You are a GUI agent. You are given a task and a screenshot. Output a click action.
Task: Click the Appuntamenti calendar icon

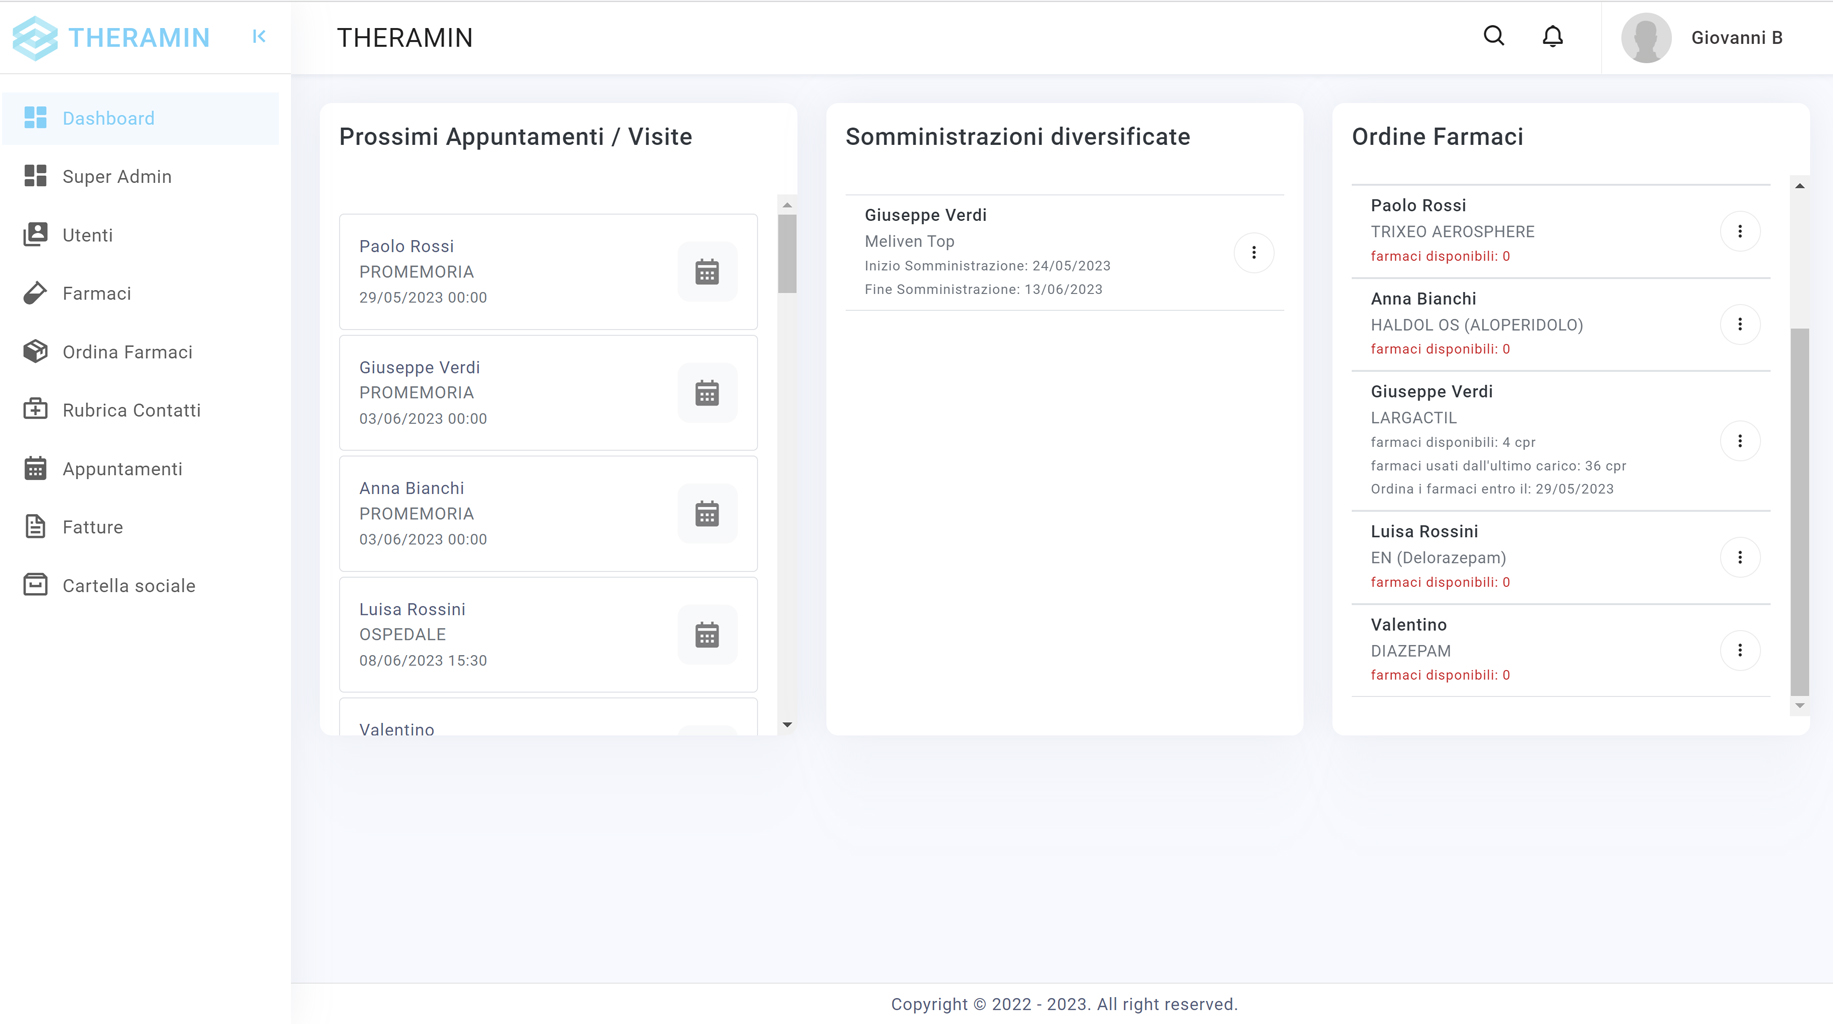point(36,468)
